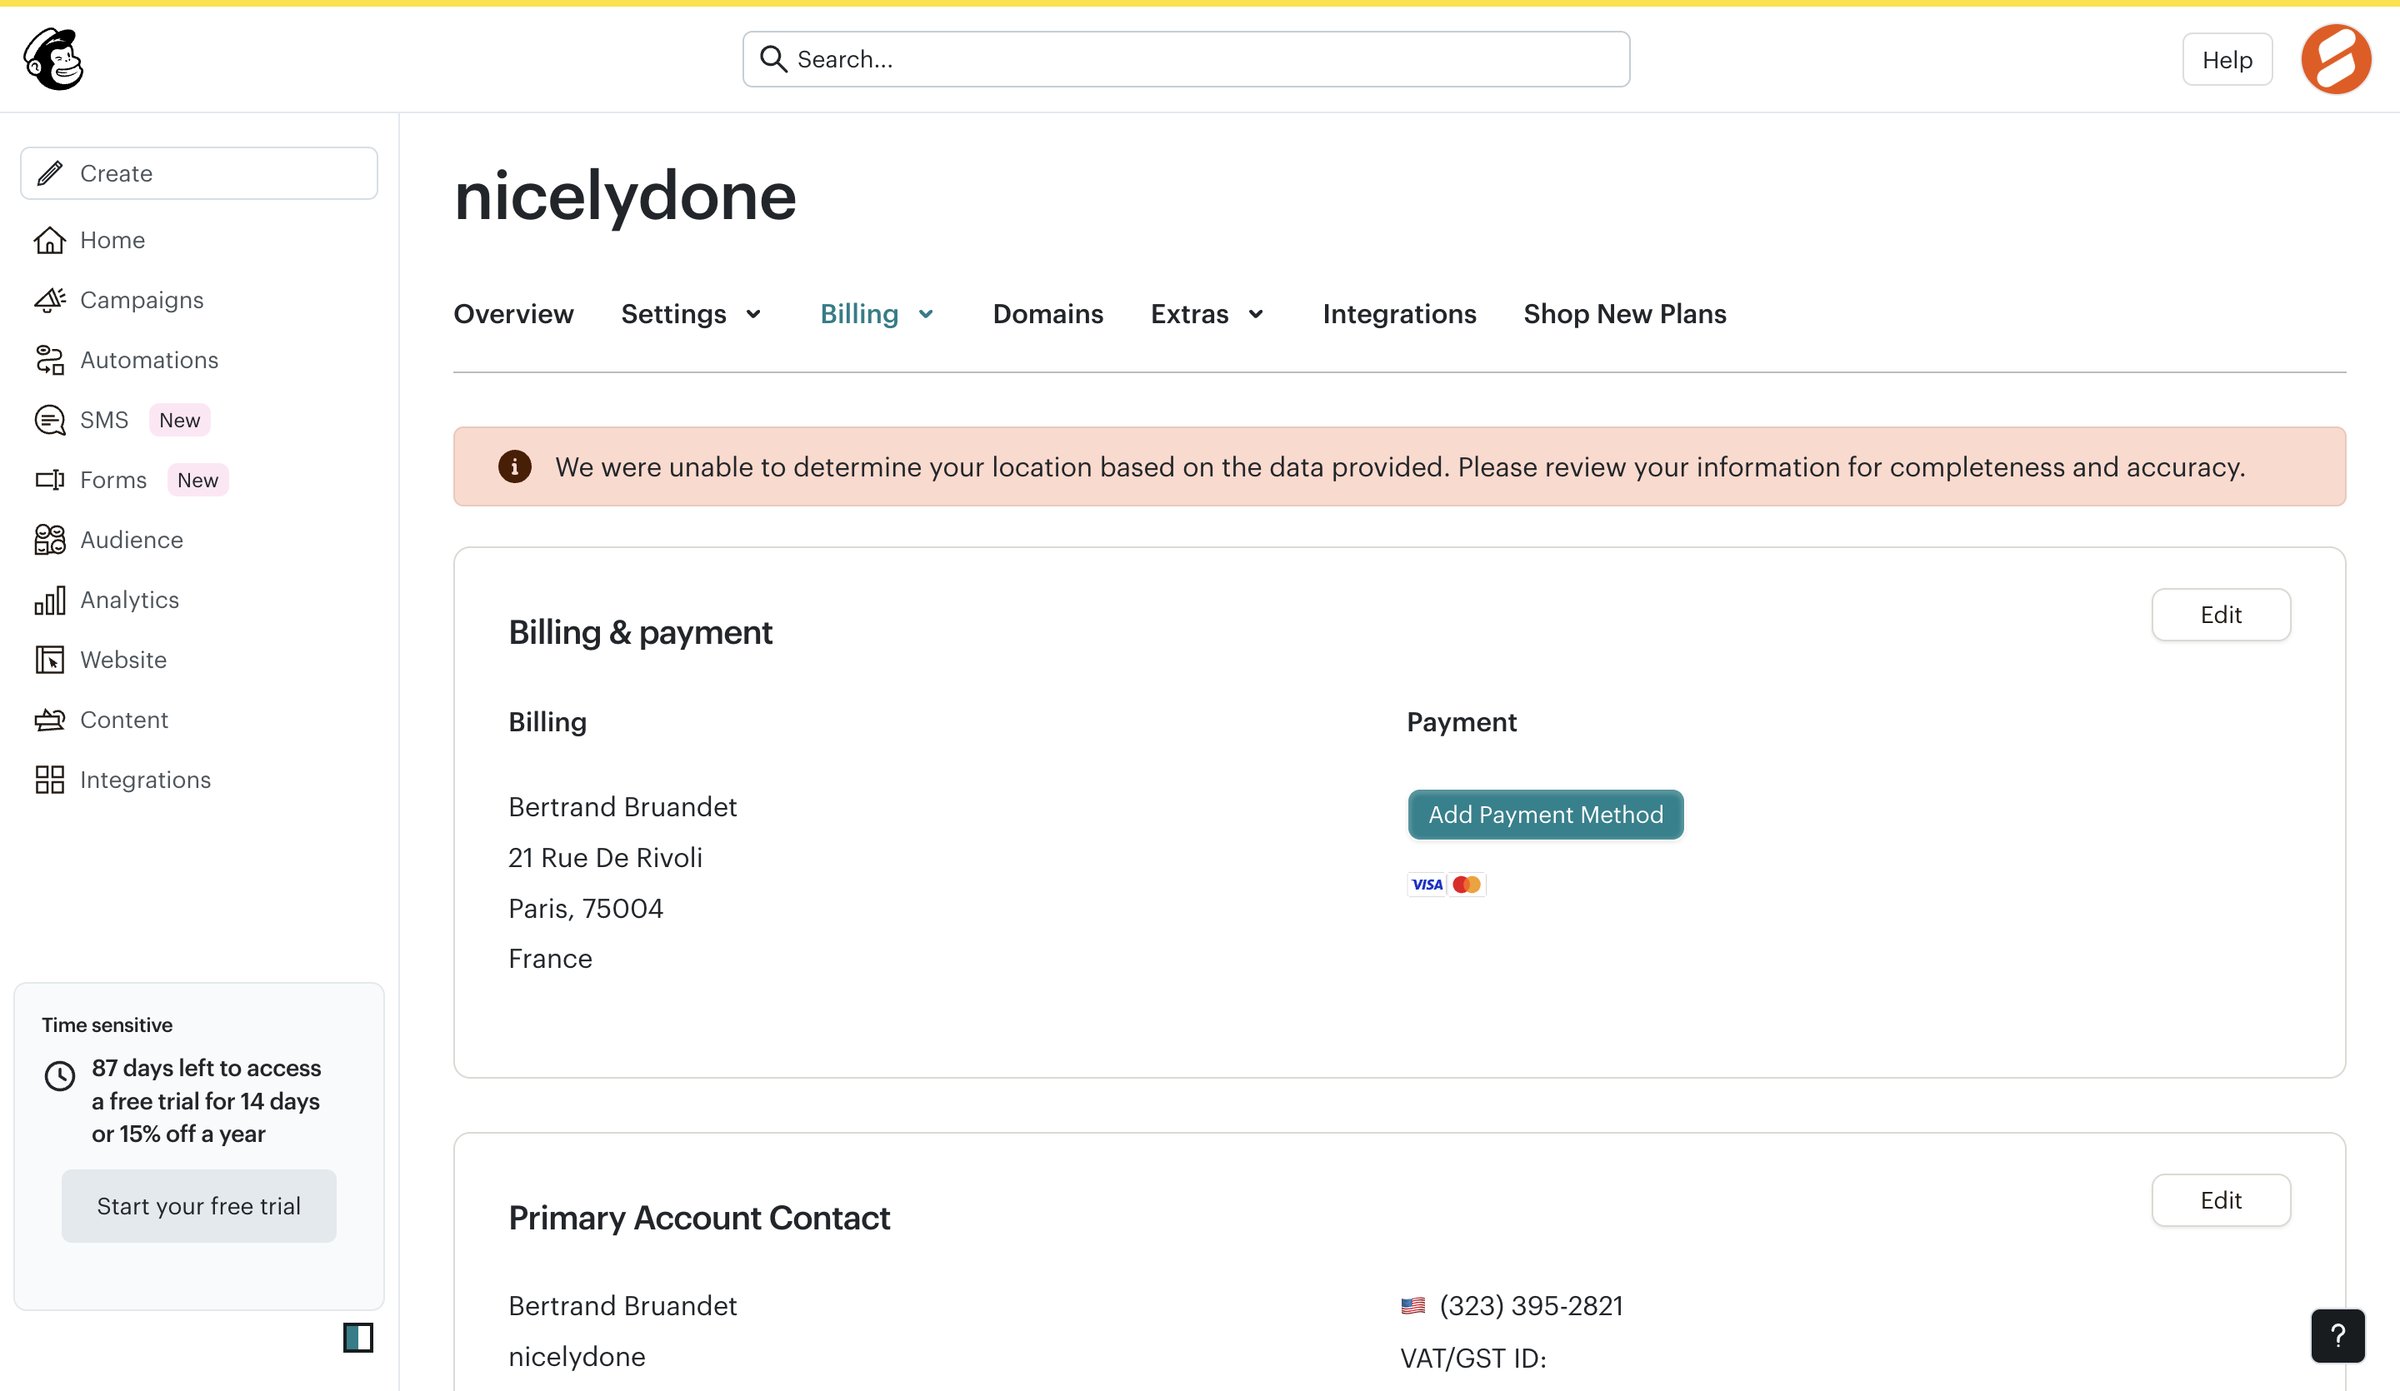
Task: Click the phone number (323) 395-2821
Action: tap(1531, 1306)
